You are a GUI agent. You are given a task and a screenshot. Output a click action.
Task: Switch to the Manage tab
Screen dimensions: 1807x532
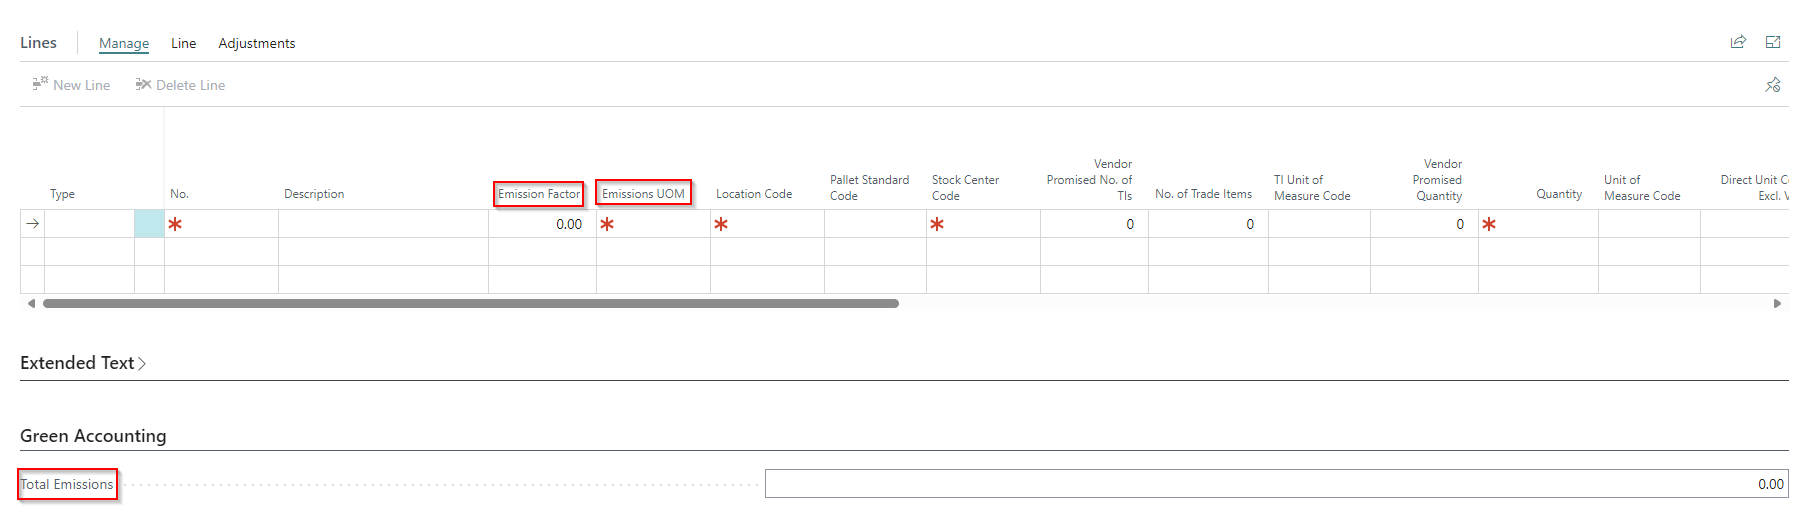point(124,43)
